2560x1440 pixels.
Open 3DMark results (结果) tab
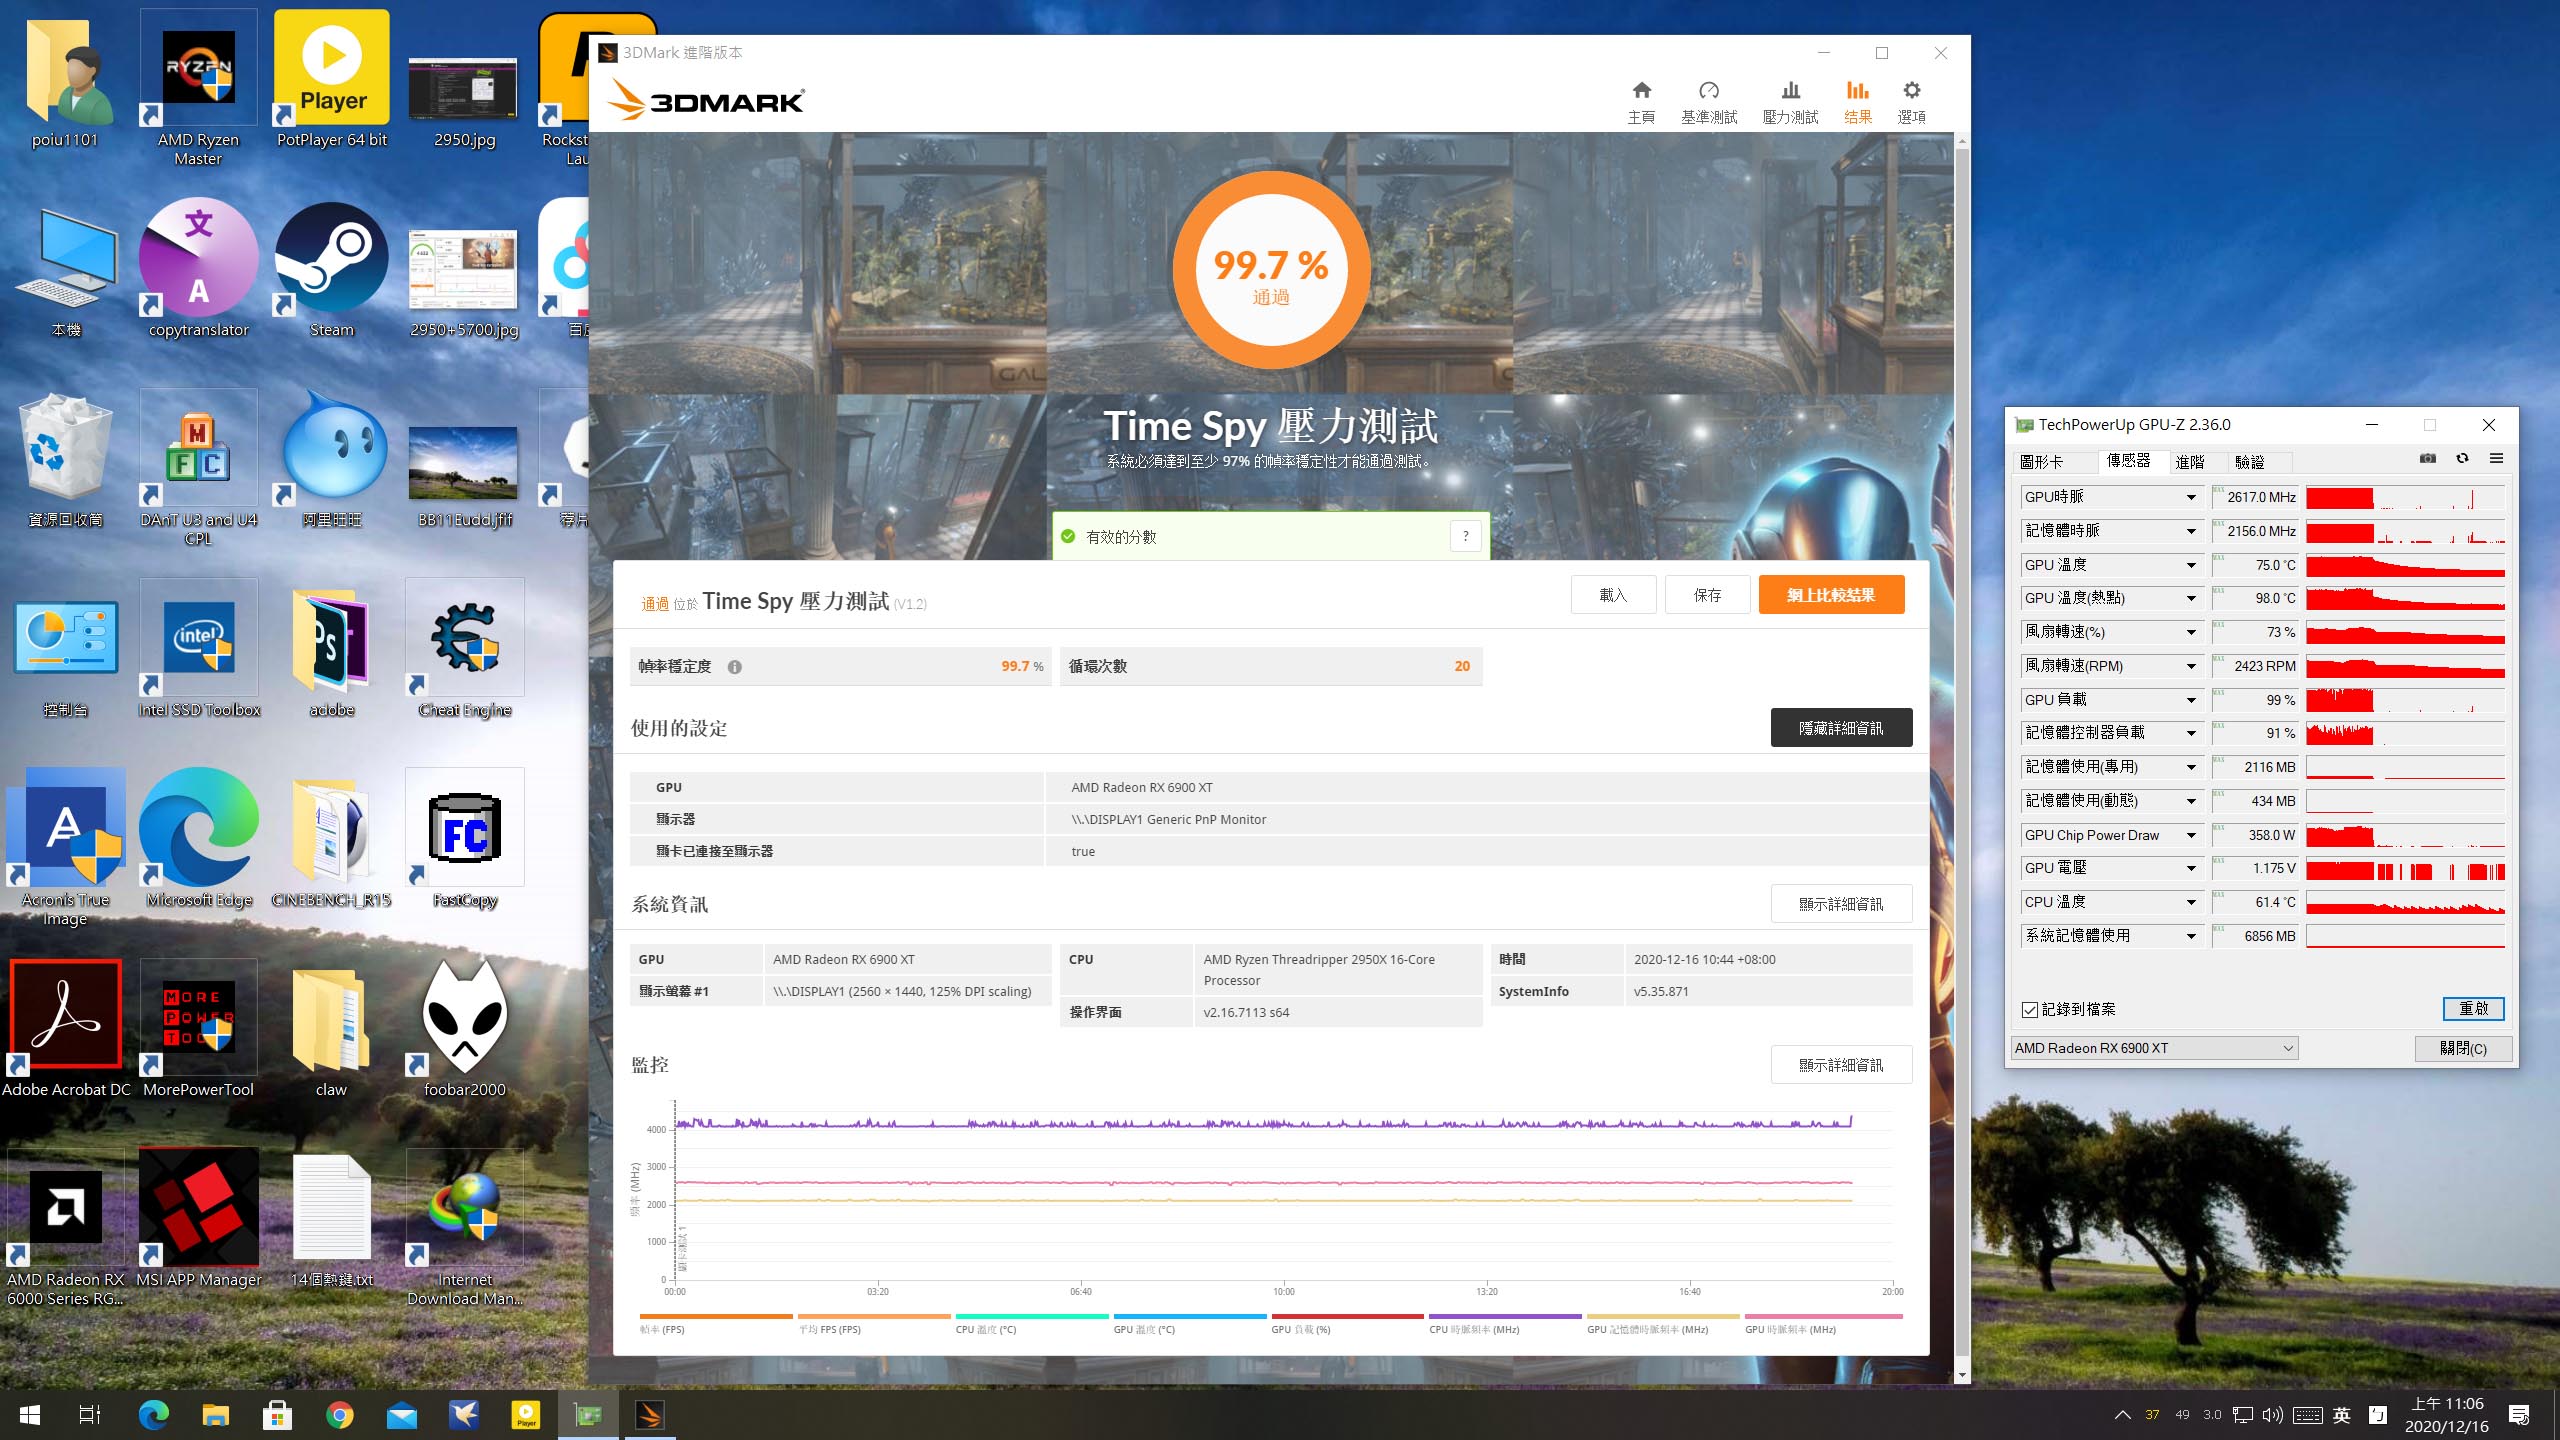pos(1858,103)
